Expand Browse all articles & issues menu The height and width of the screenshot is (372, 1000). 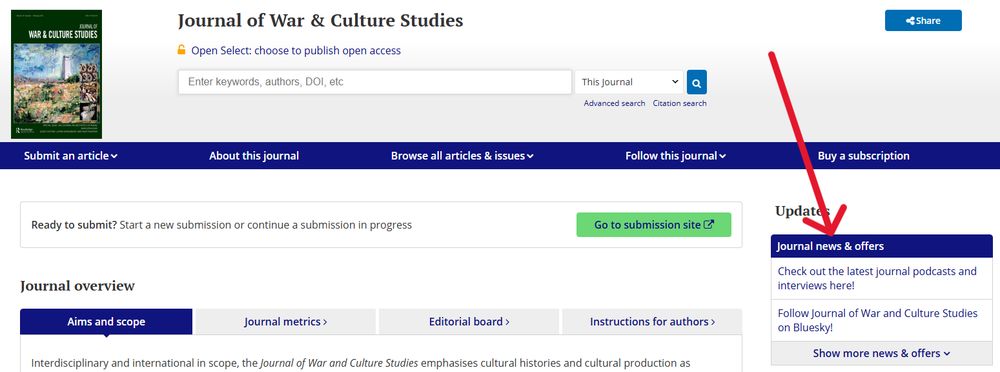(x=462, y=156)
